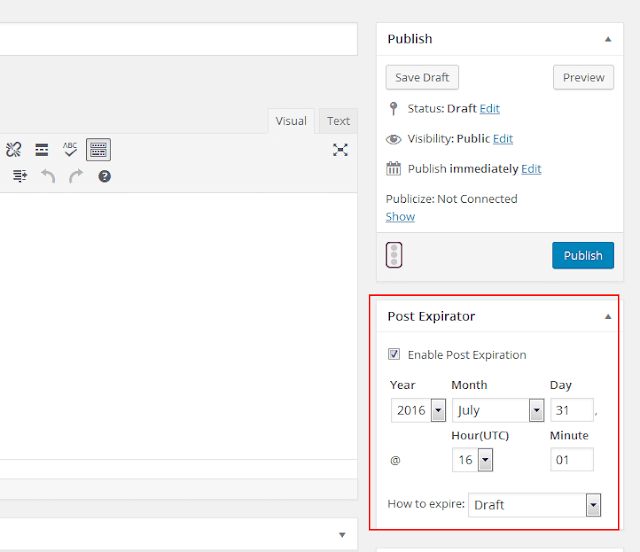Uncheck Enable Post Expiration checkbox
Viewport: 640px width, 552px height.
pos(394,354)
